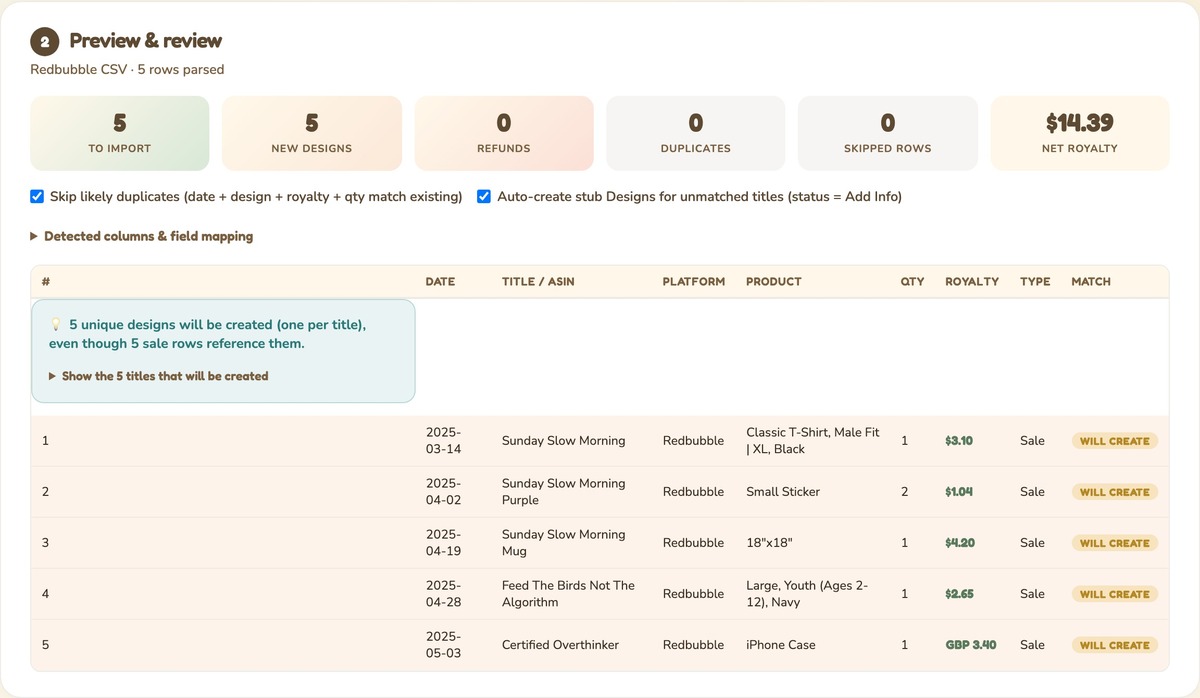This screenshot has height=698, width=1200.
Task: Toggle Skip likely duplicates checkbox
Action: click(x=37, y=197)
